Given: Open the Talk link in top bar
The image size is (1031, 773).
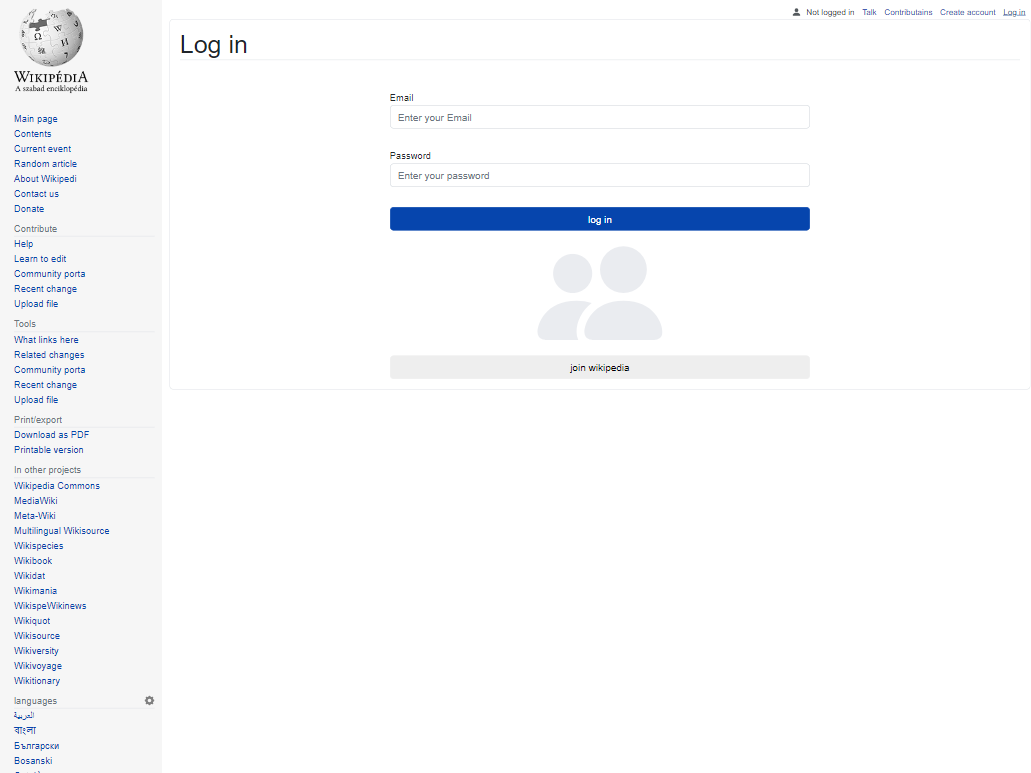Looking at the screenshot, I should click(869, 12).
